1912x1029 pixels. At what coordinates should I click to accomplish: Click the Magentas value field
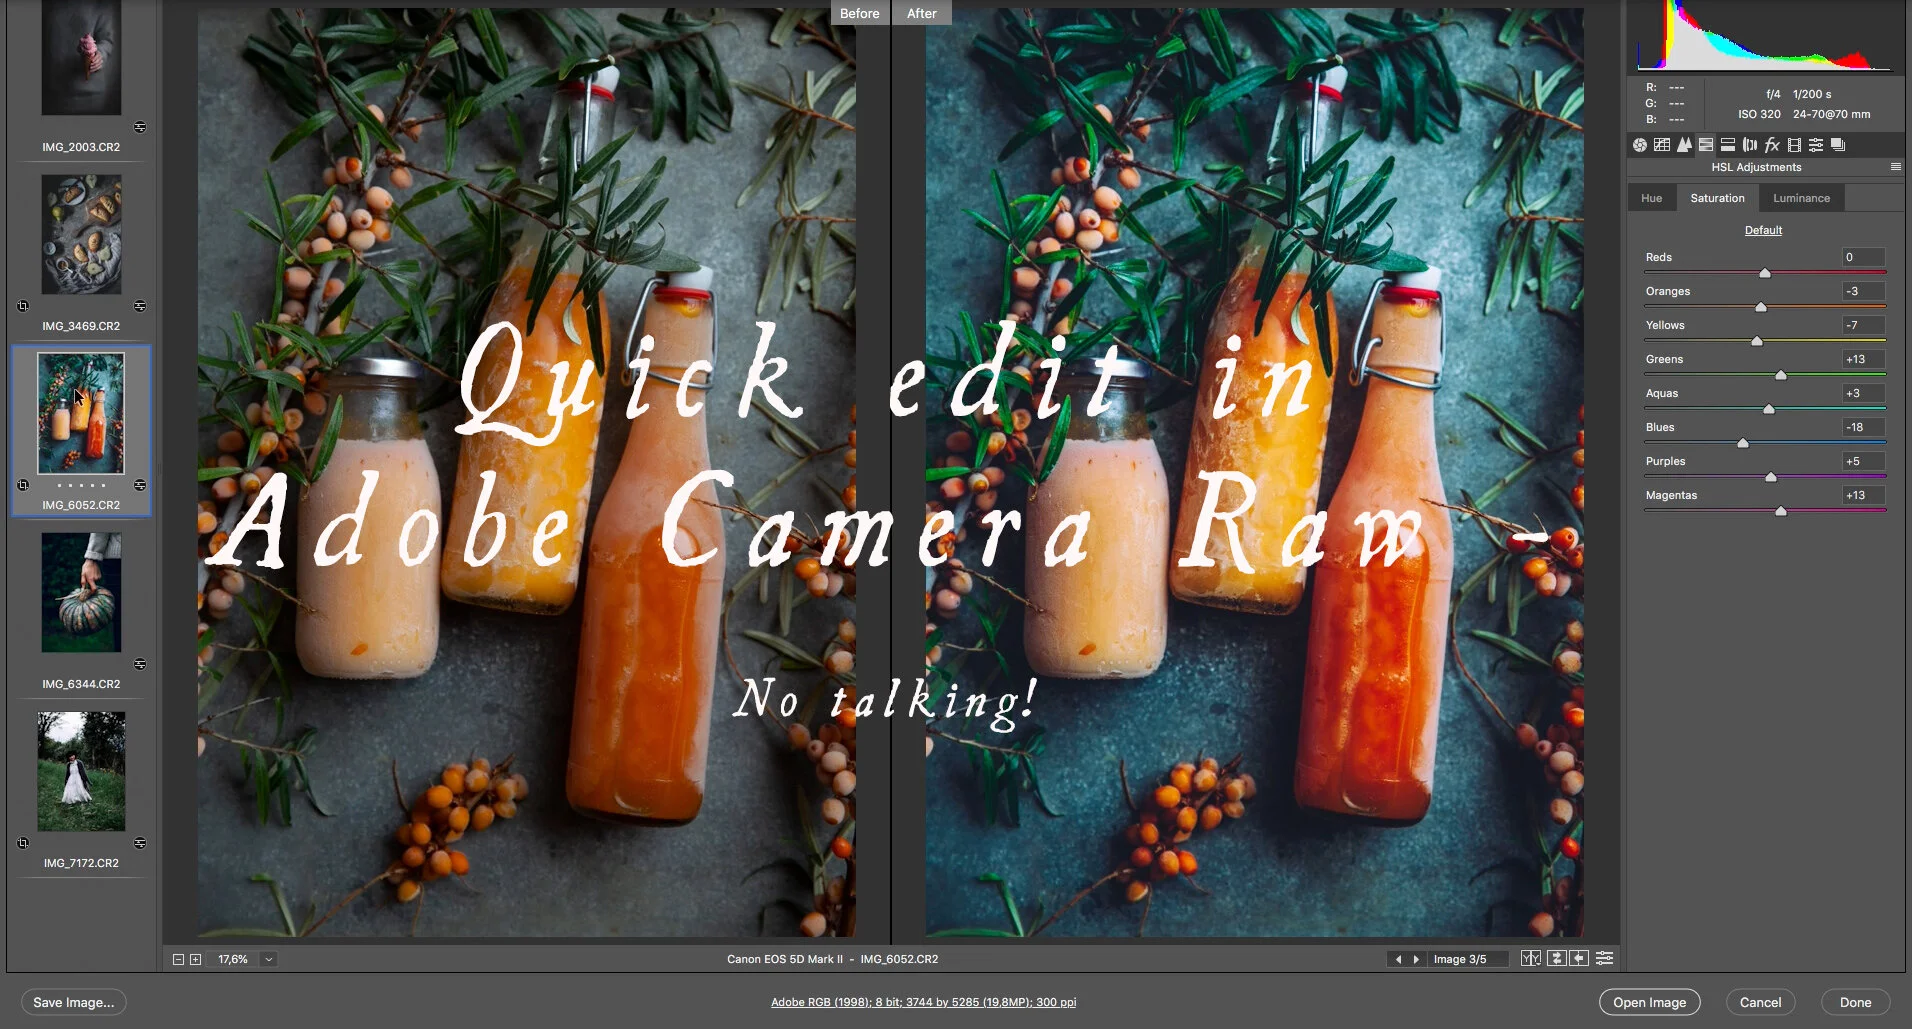tap(1863, 495)
